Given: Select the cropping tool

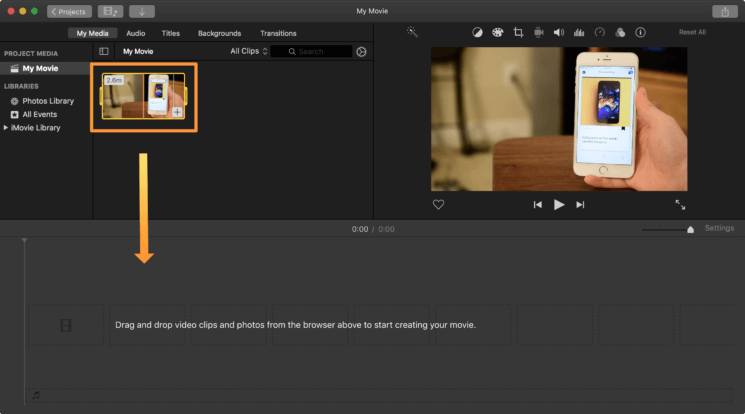Looking at the screenshot, I should [x=518, y=32].
